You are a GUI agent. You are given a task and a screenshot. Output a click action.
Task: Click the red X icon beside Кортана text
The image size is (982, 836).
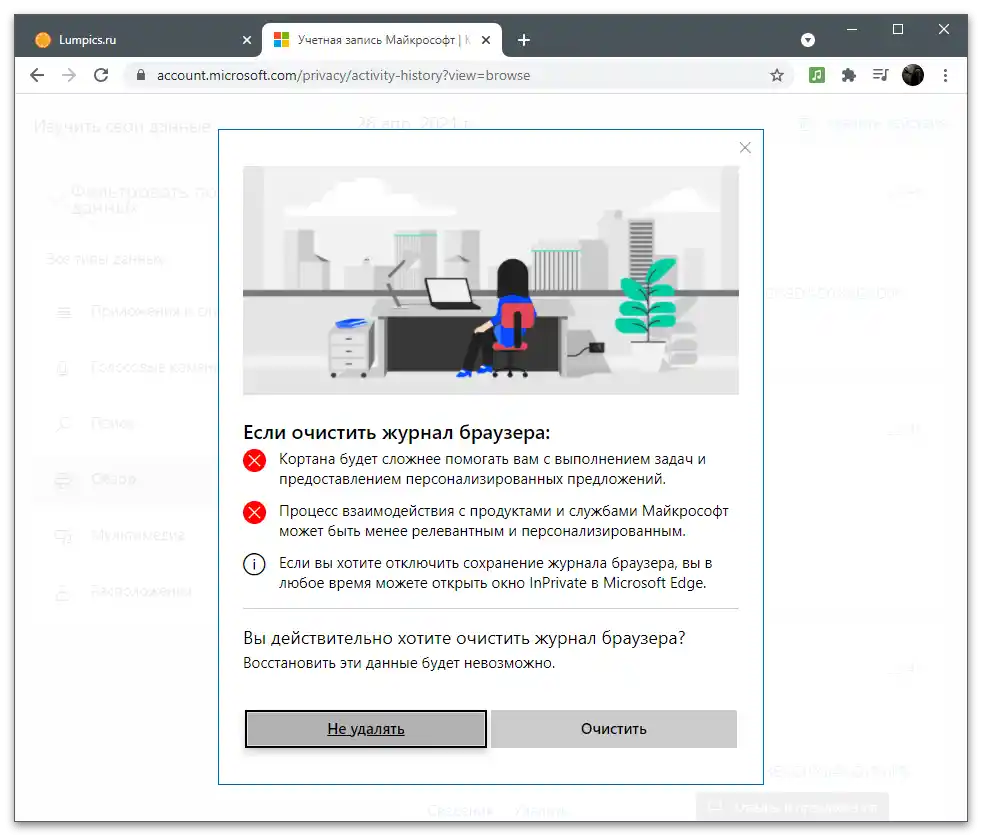(254, 460)
